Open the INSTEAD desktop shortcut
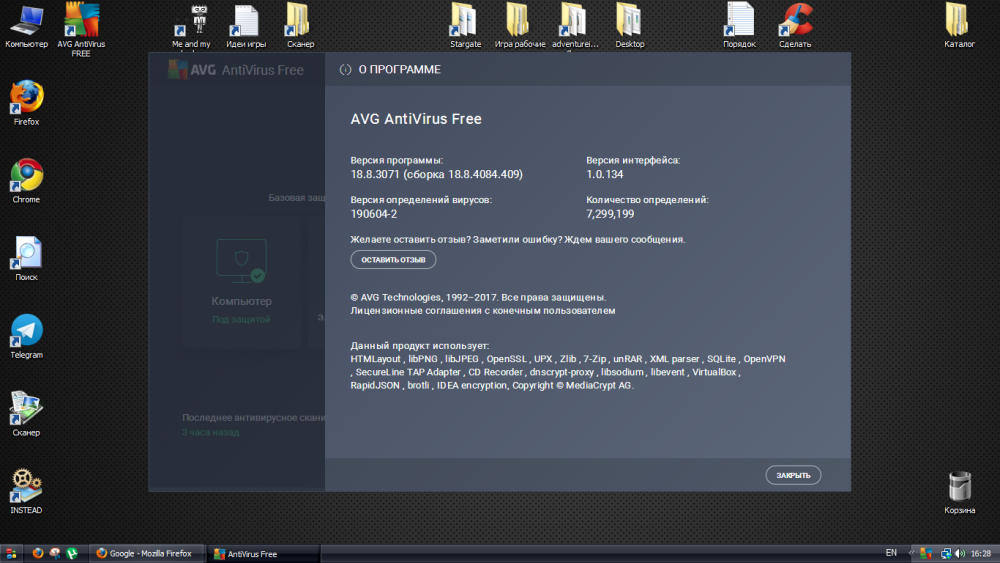 coord(26,492)
